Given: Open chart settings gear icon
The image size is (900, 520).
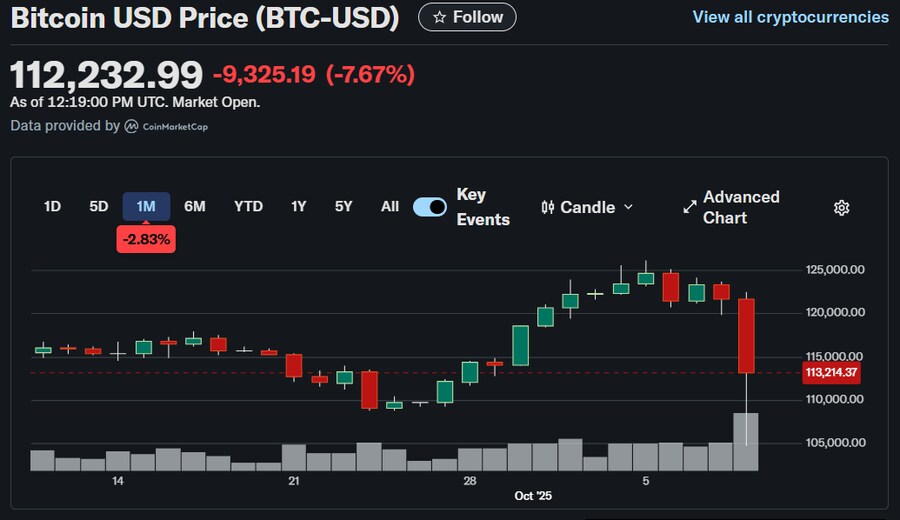Looking at the screenshot, I should (x=841, y=207).
